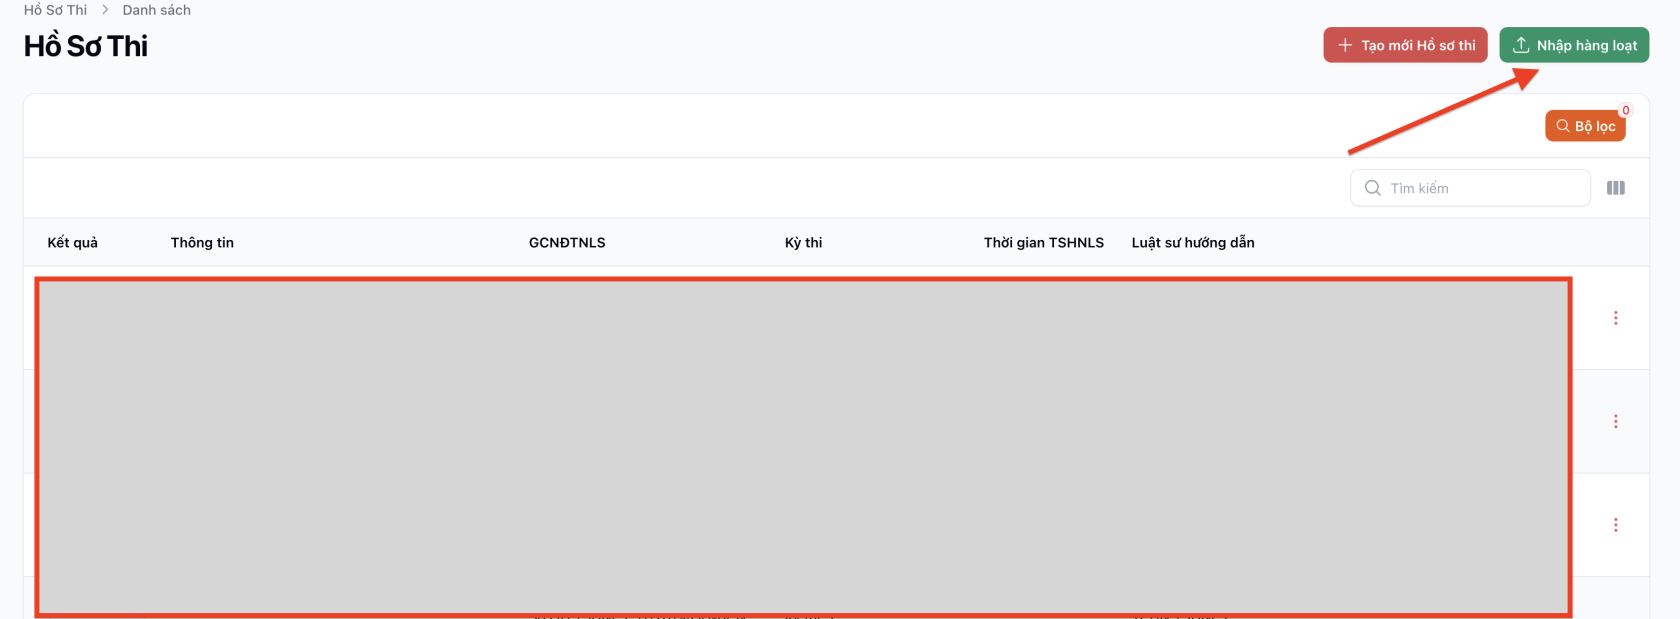Click the plus icon in Tạo mới button

coord(1345,45)
